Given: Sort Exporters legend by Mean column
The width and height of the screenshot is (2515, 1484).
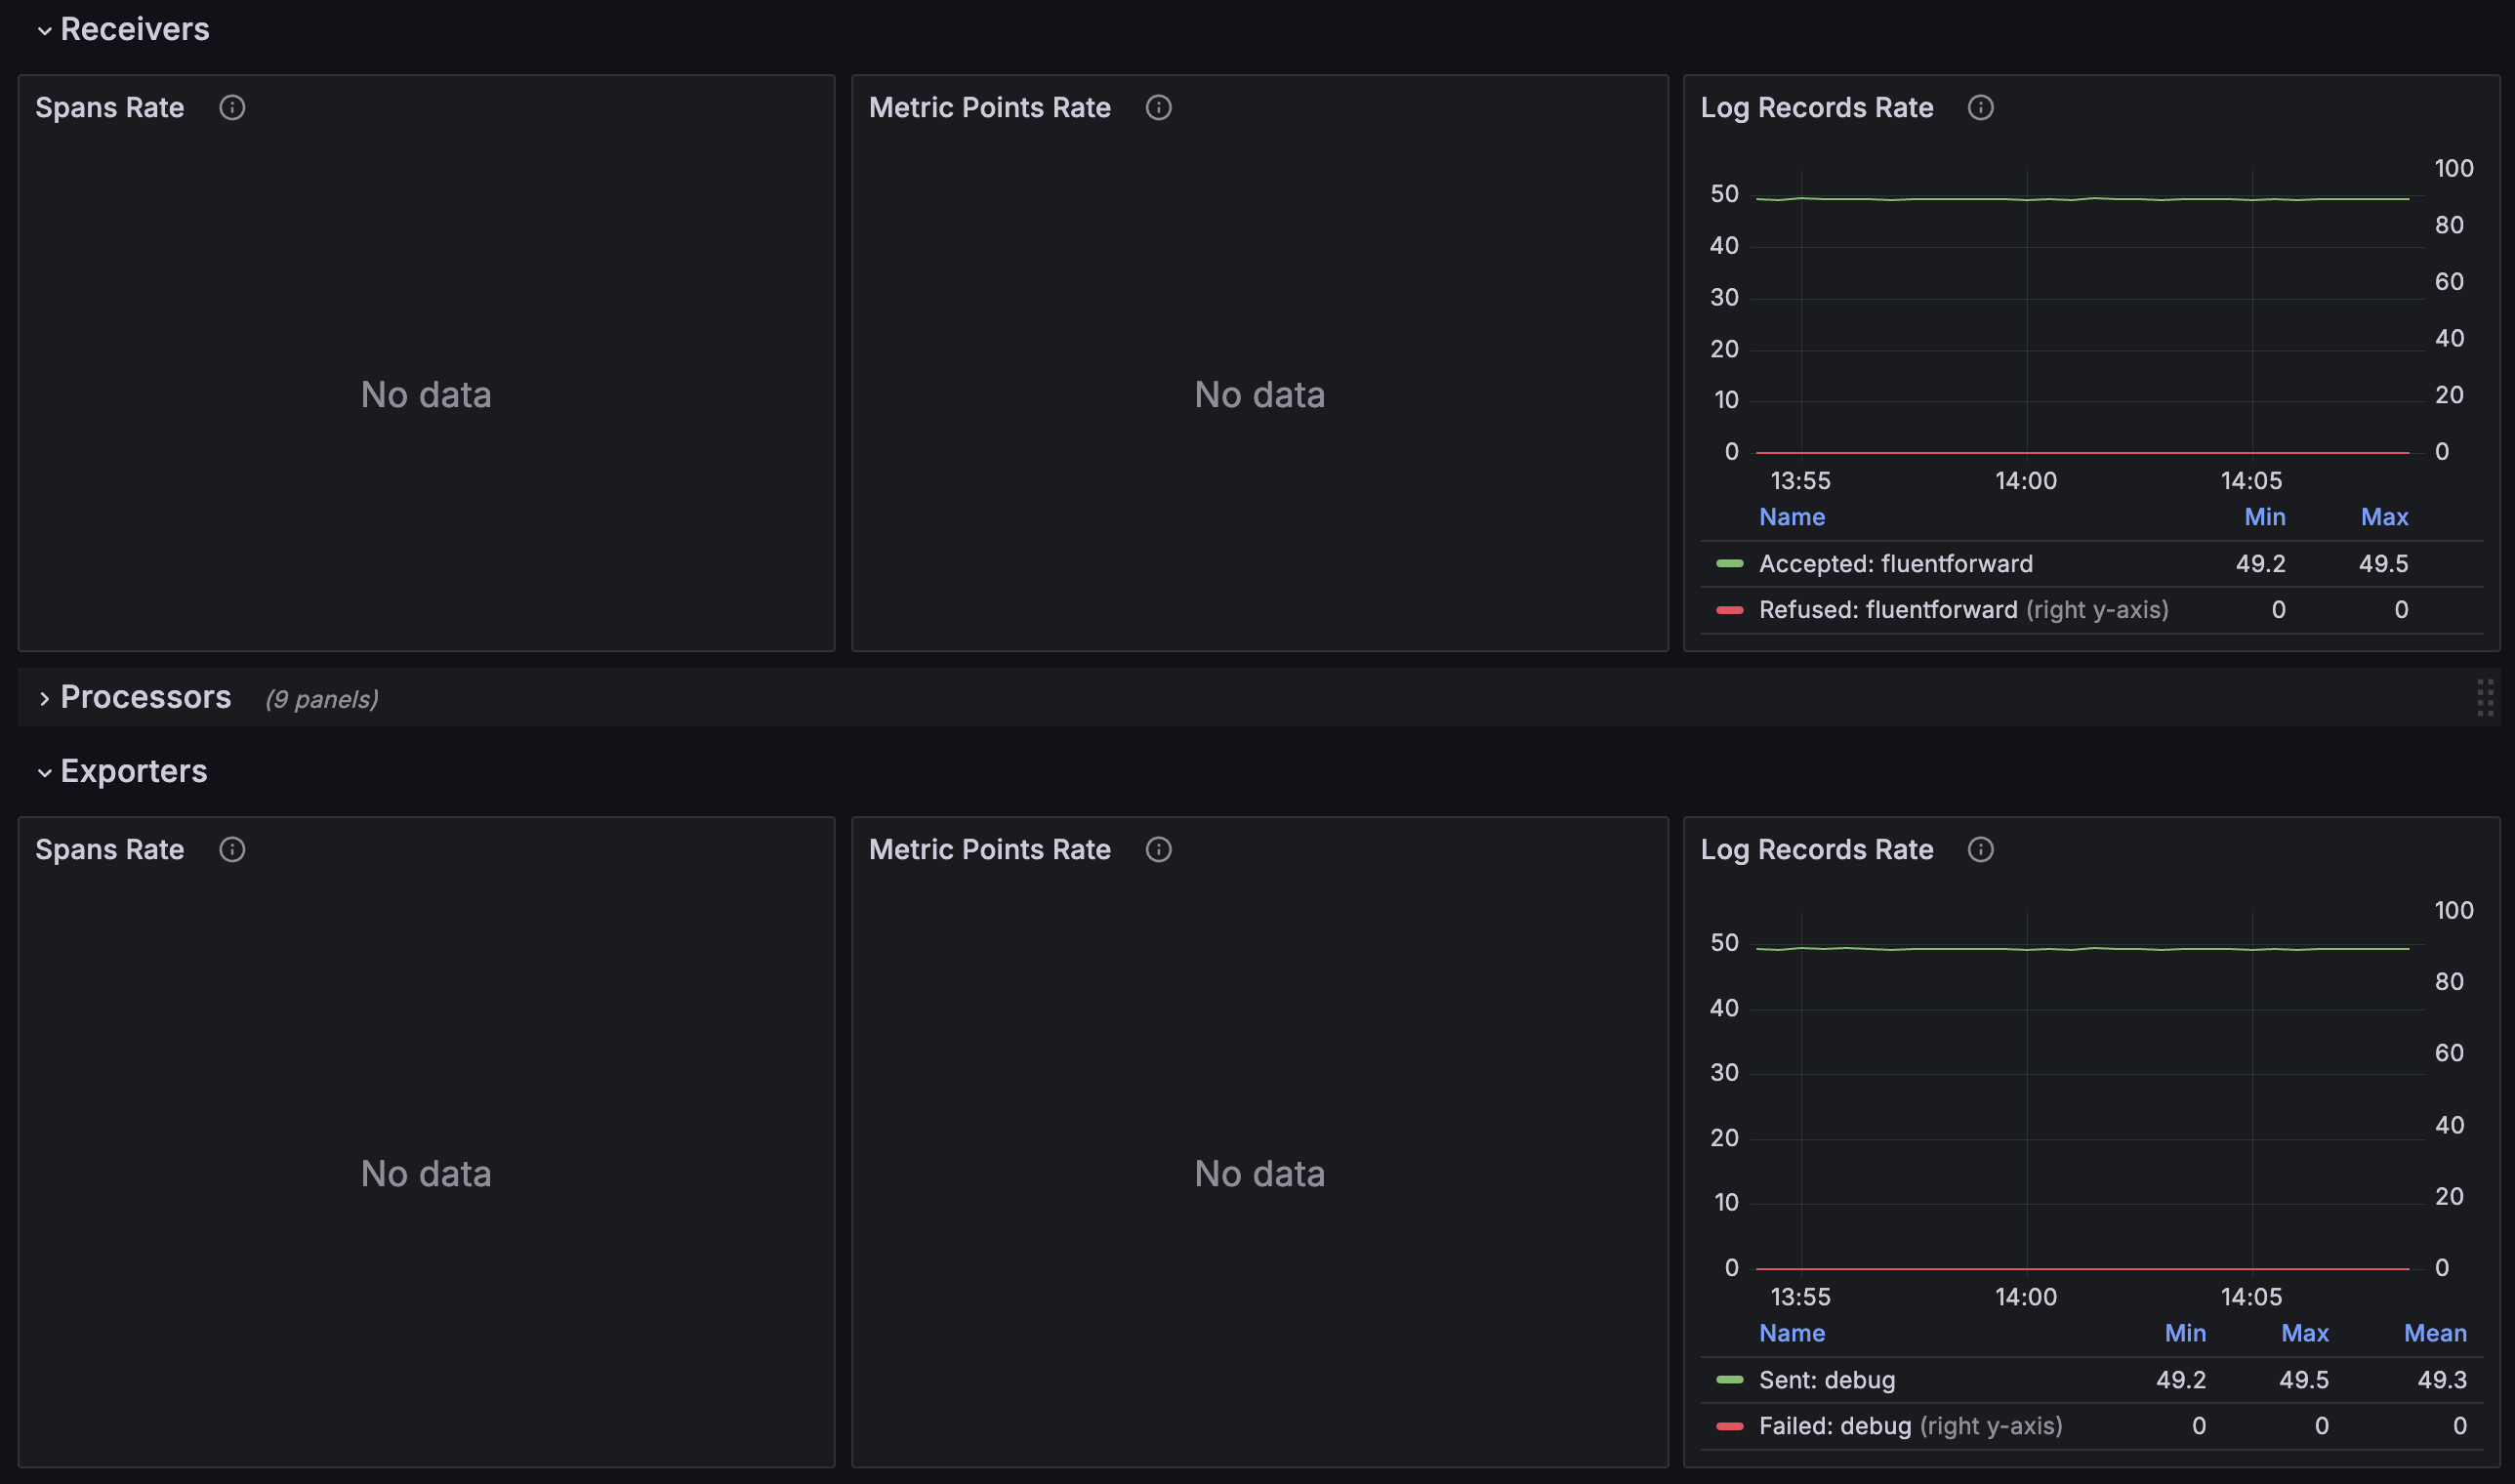Looking at the screenshot, I should [2434, 1333].
